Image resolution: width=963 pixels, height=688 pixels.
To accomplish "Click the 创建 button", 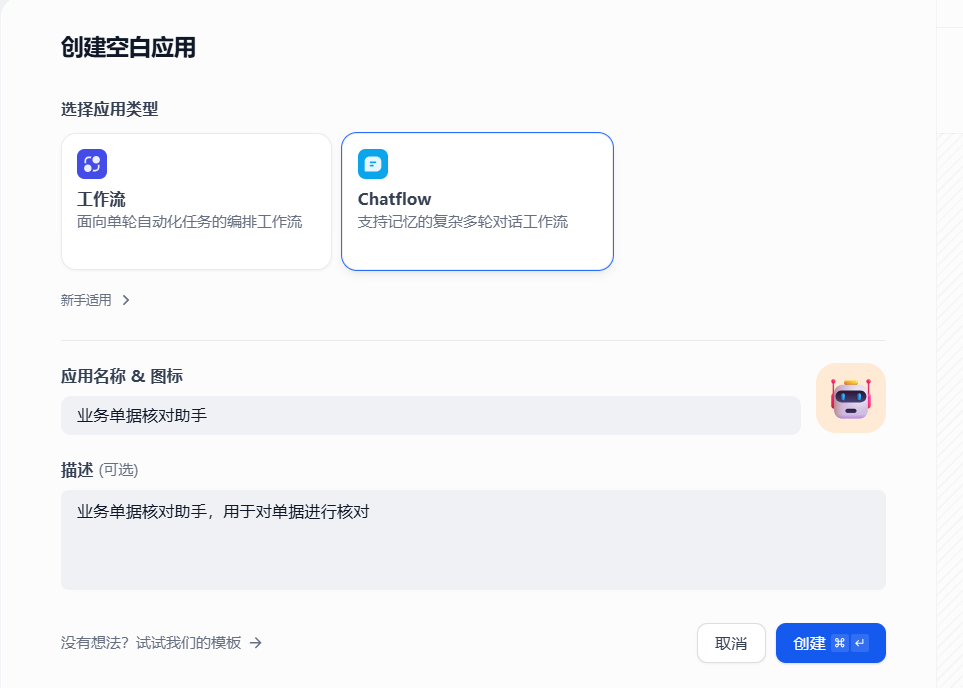I will [x=830, y=643].
